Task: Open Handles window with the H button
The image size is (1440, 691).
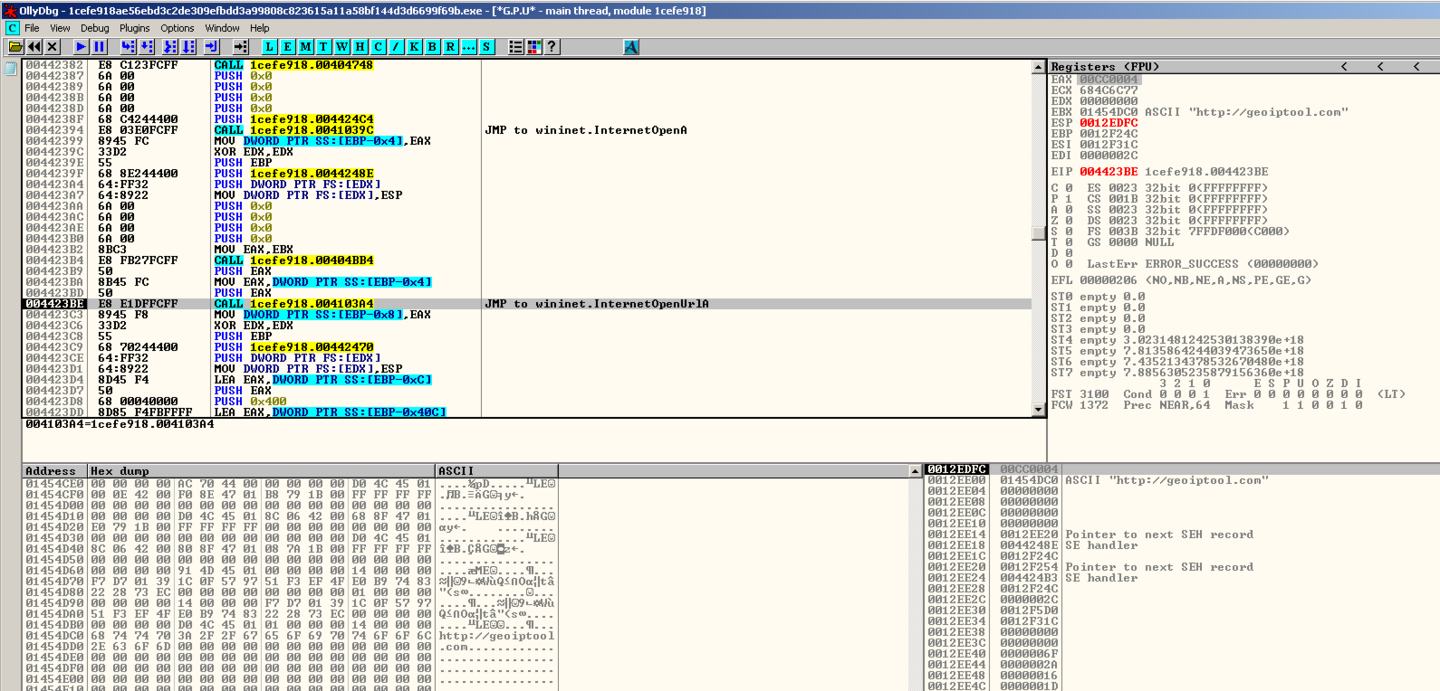Action: pyautogui.click(x=360, y=47)
